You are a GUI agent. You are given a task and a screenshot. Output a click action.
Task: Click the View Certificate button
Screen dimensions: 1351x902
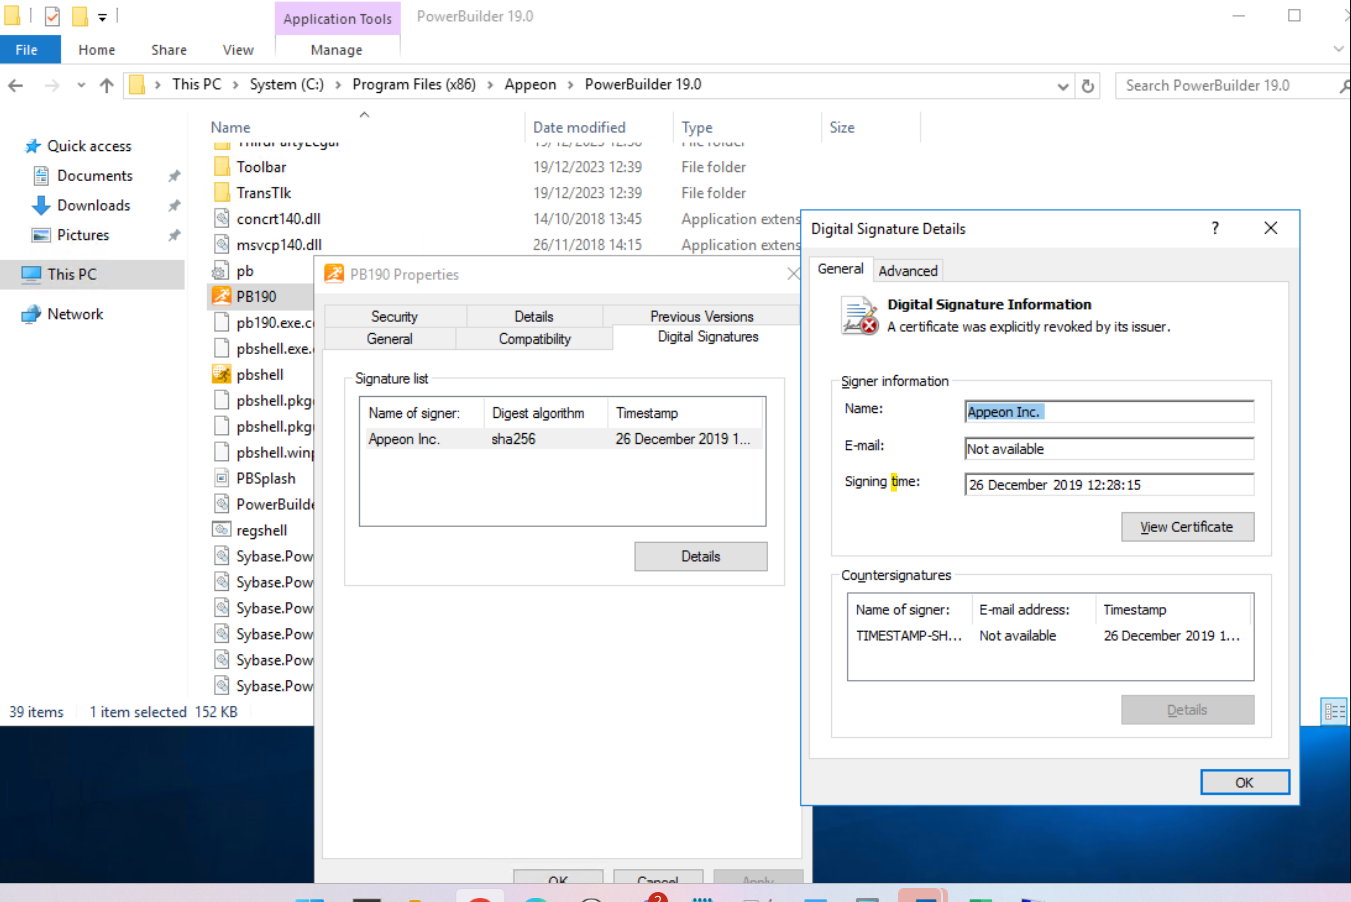[x=1187, y=527]
